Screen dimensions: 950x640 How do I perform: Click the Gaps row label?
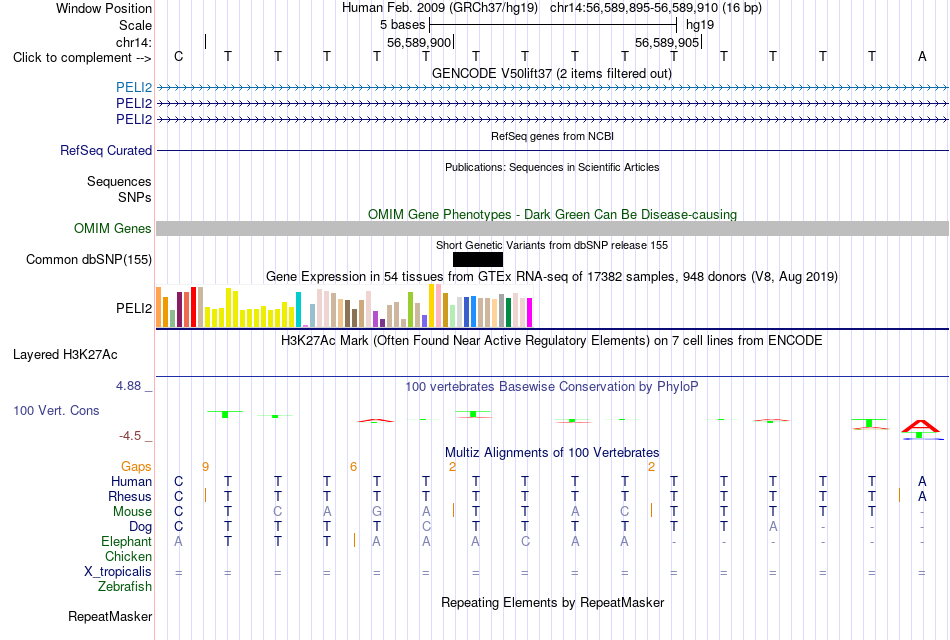click(136, 466)
